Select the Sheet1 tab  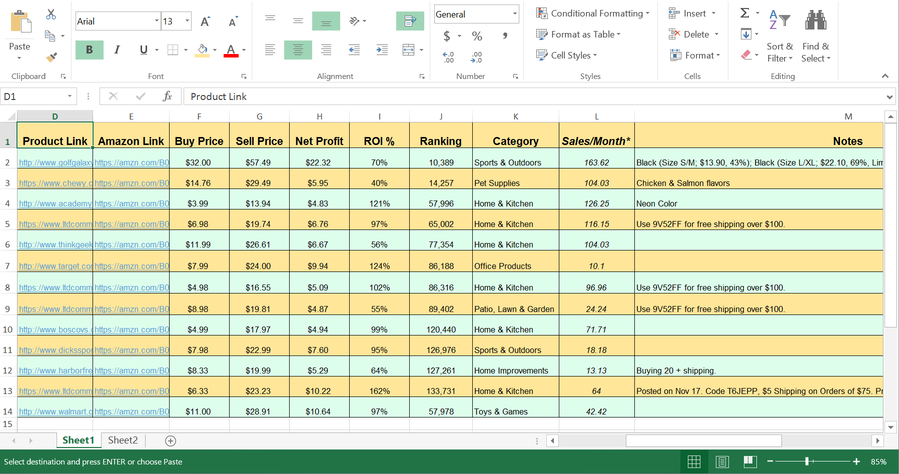(x=78, y=440)
